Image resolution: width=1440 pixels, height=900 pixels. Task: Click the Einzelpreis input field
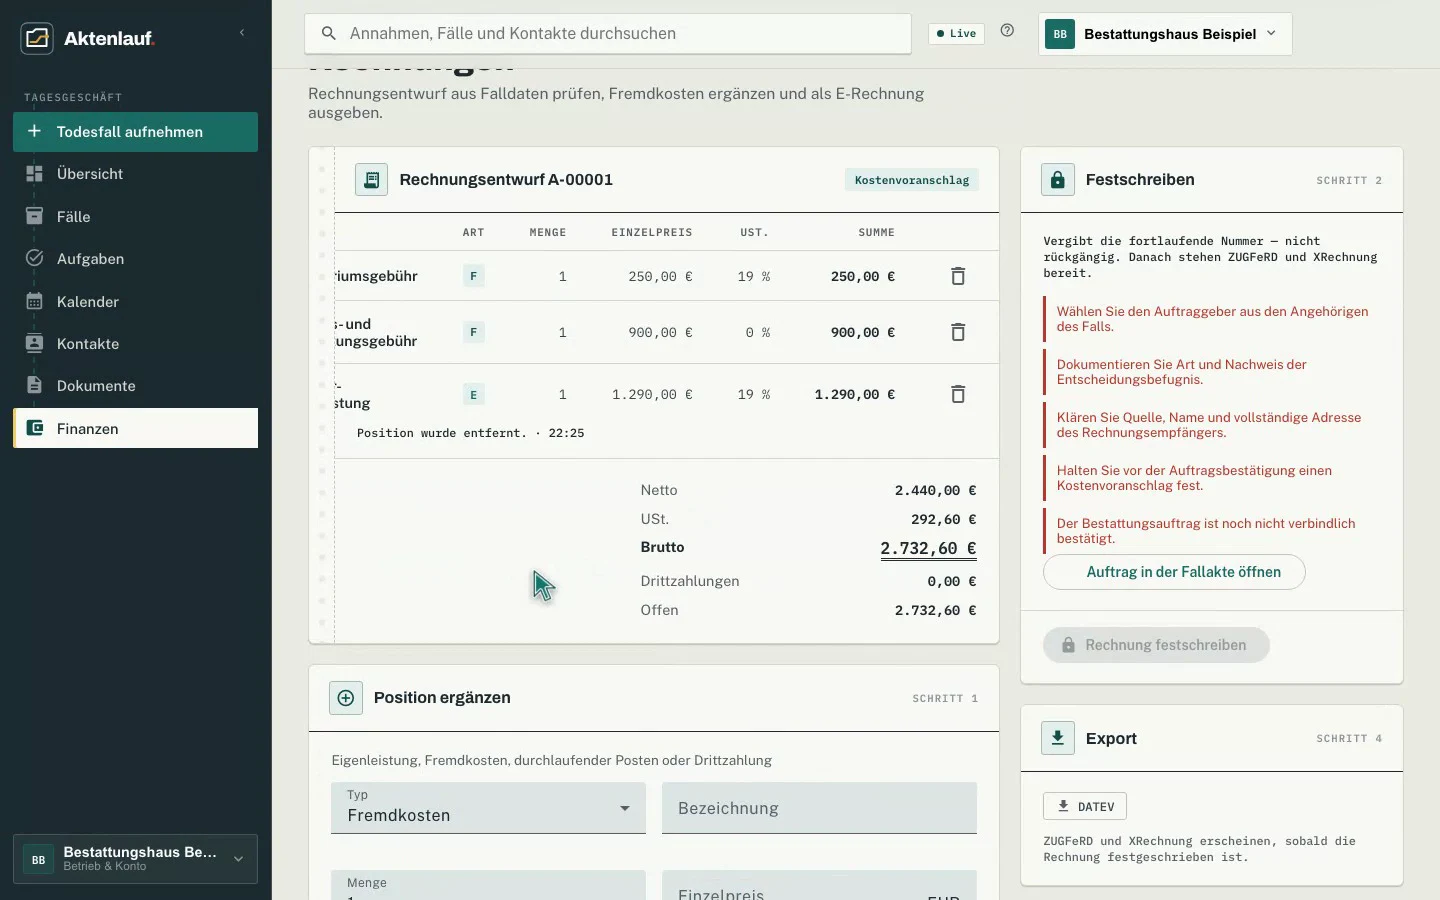coord(819,885)
